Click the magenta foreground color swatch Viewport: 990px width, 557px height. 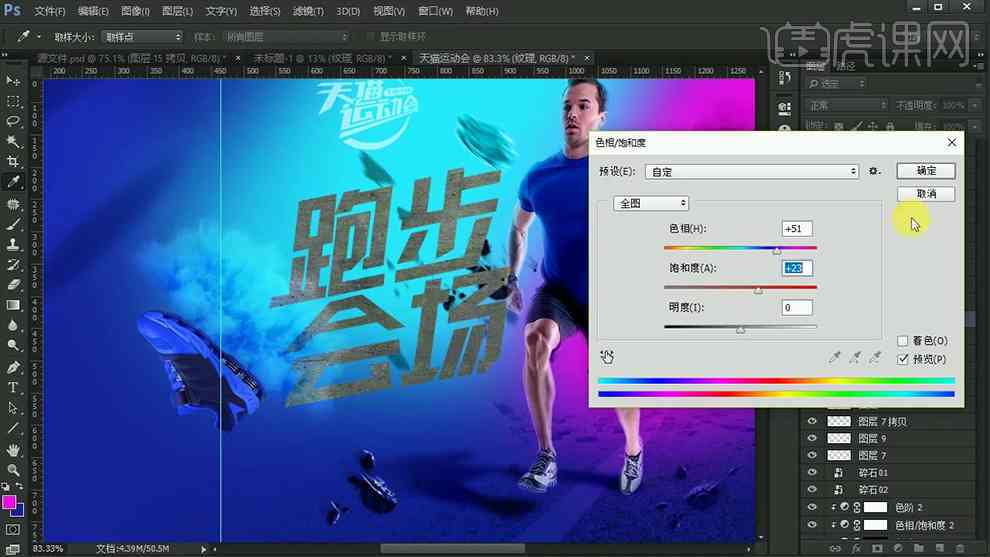pos(9,502)
